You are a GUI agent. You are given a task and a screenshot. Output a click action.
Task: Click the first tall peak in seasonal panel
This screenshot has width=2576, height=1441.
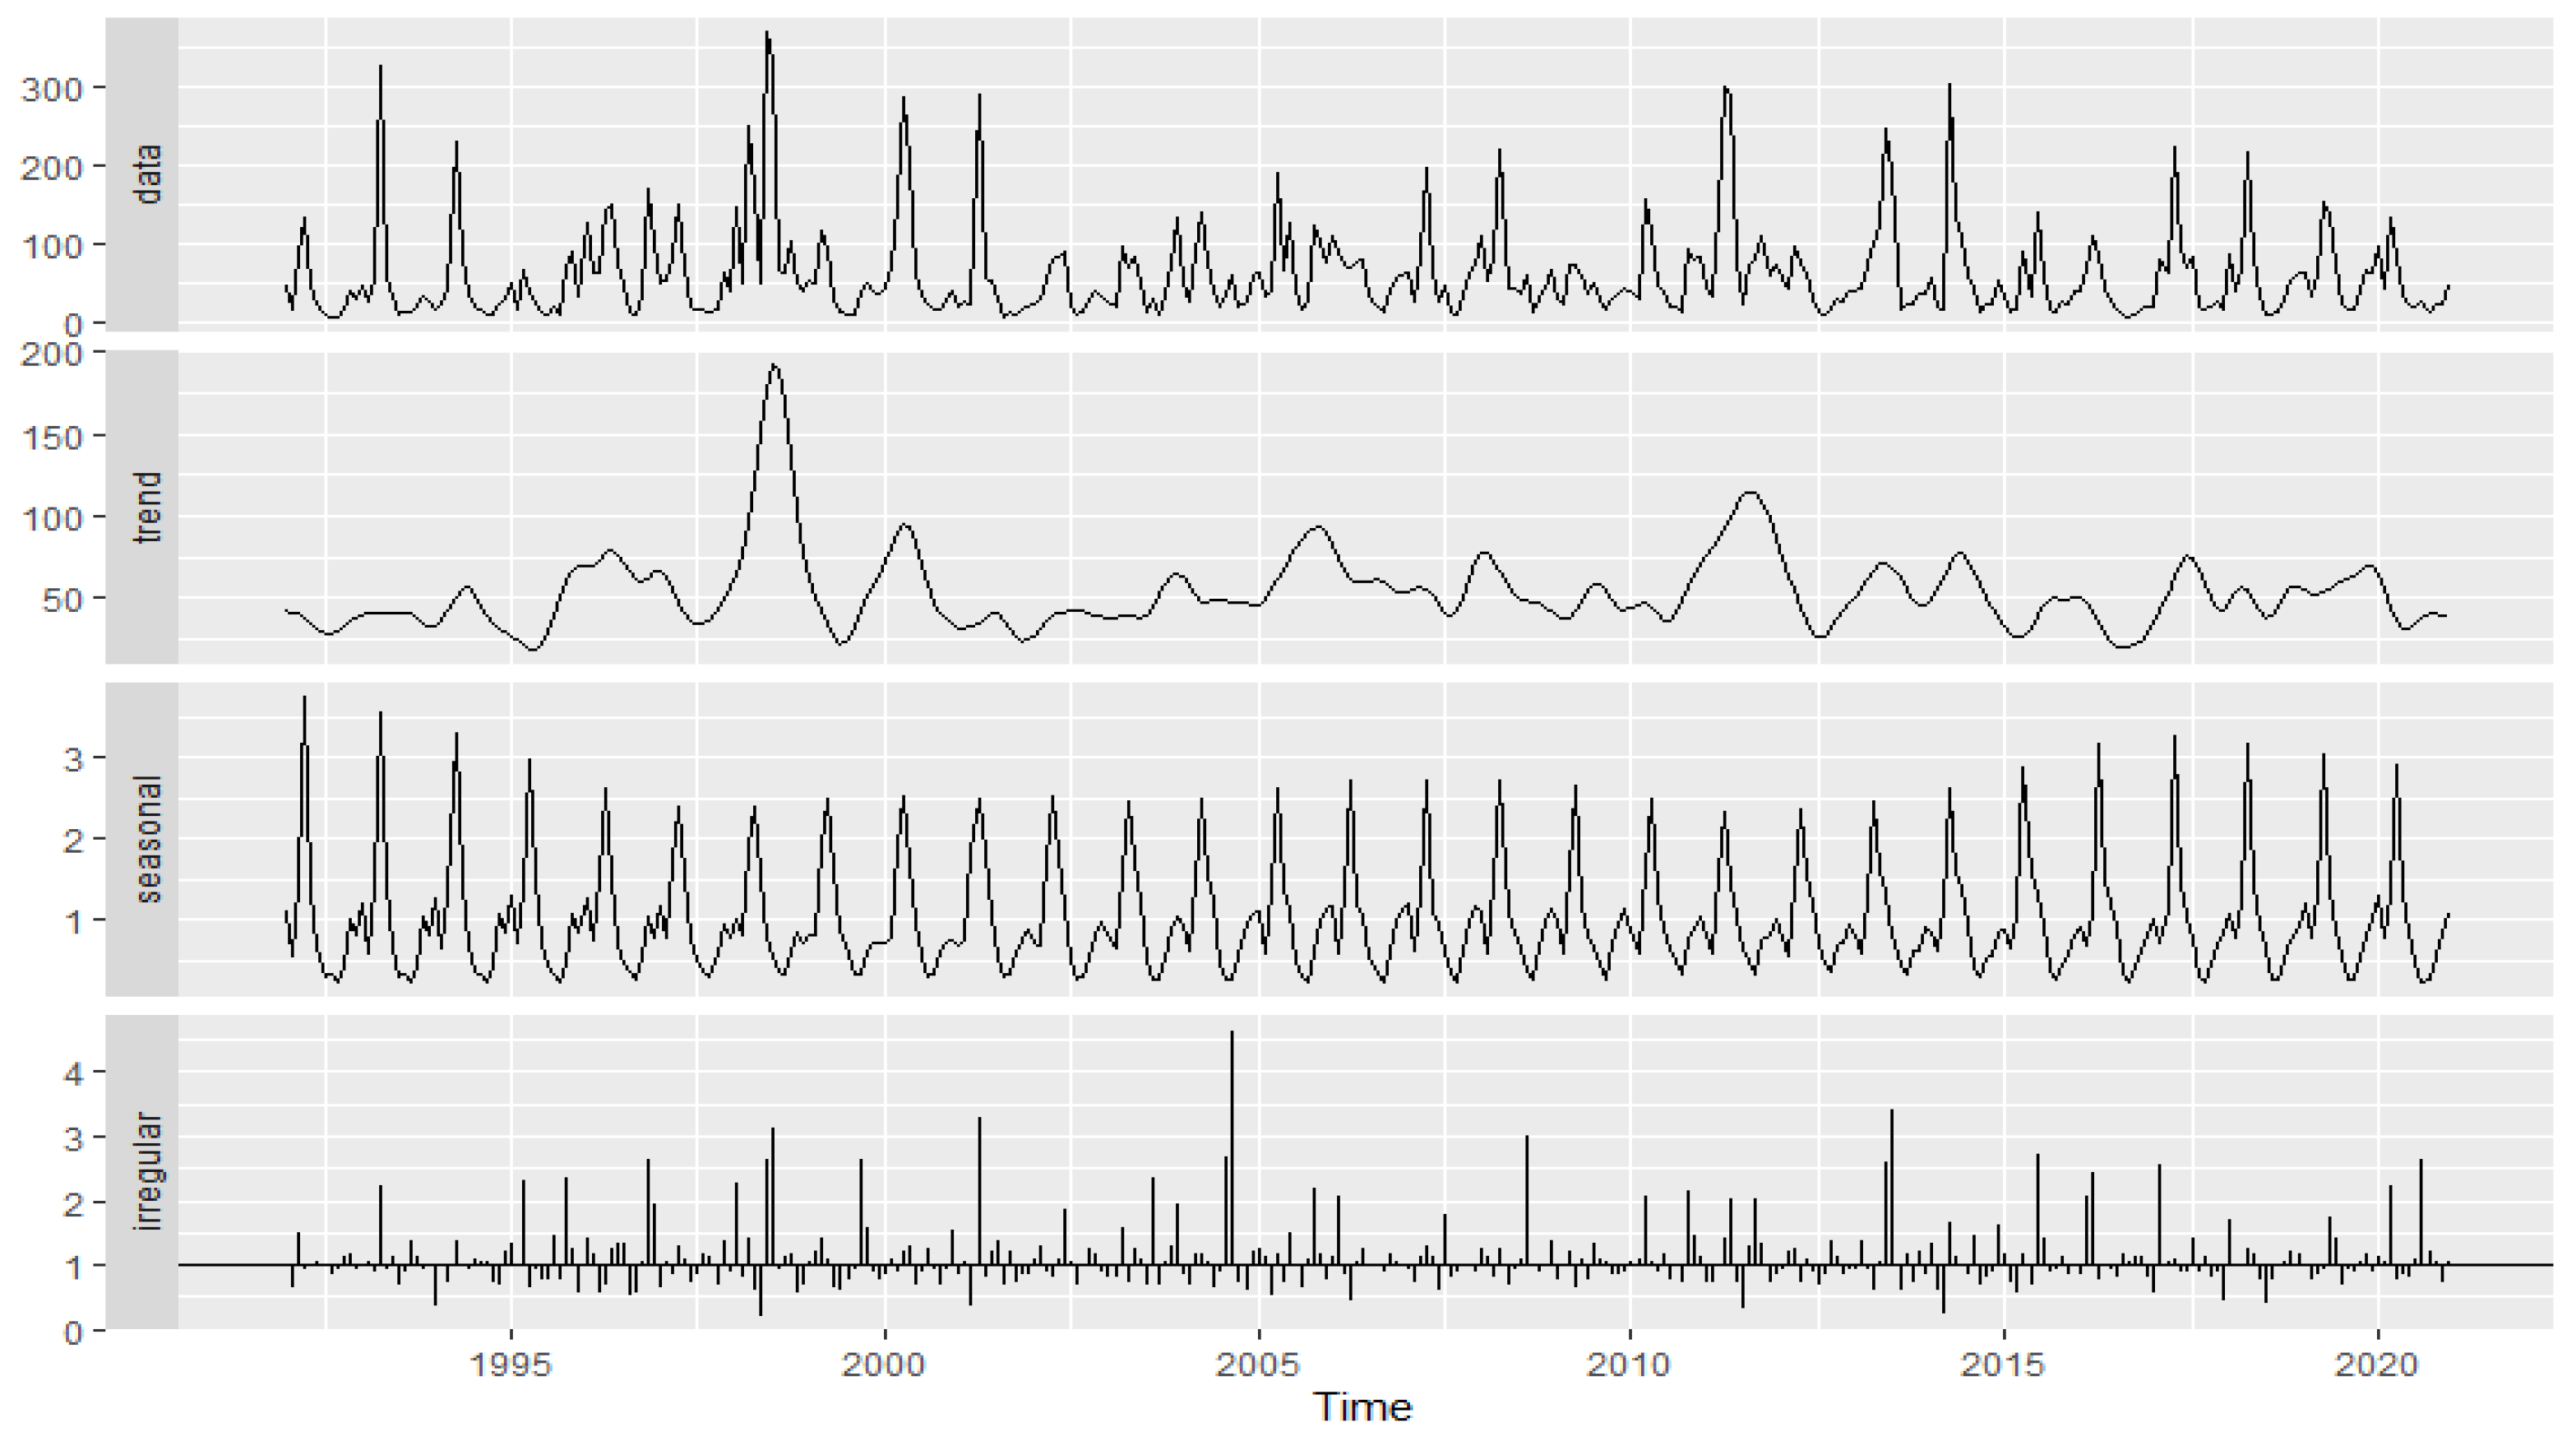pyautogui.click(x=304, y=699)
